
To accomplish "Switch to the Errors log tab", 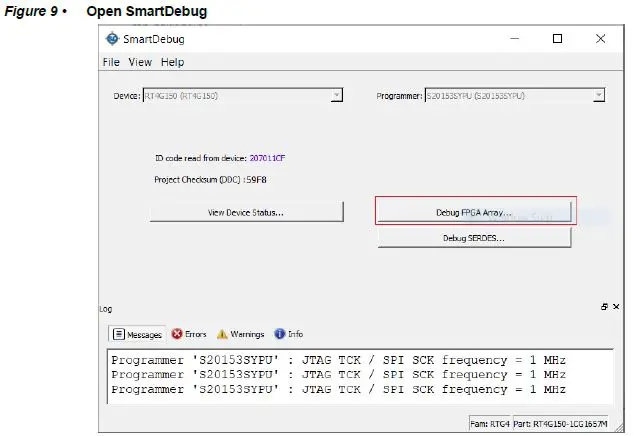I will (189, 334).
